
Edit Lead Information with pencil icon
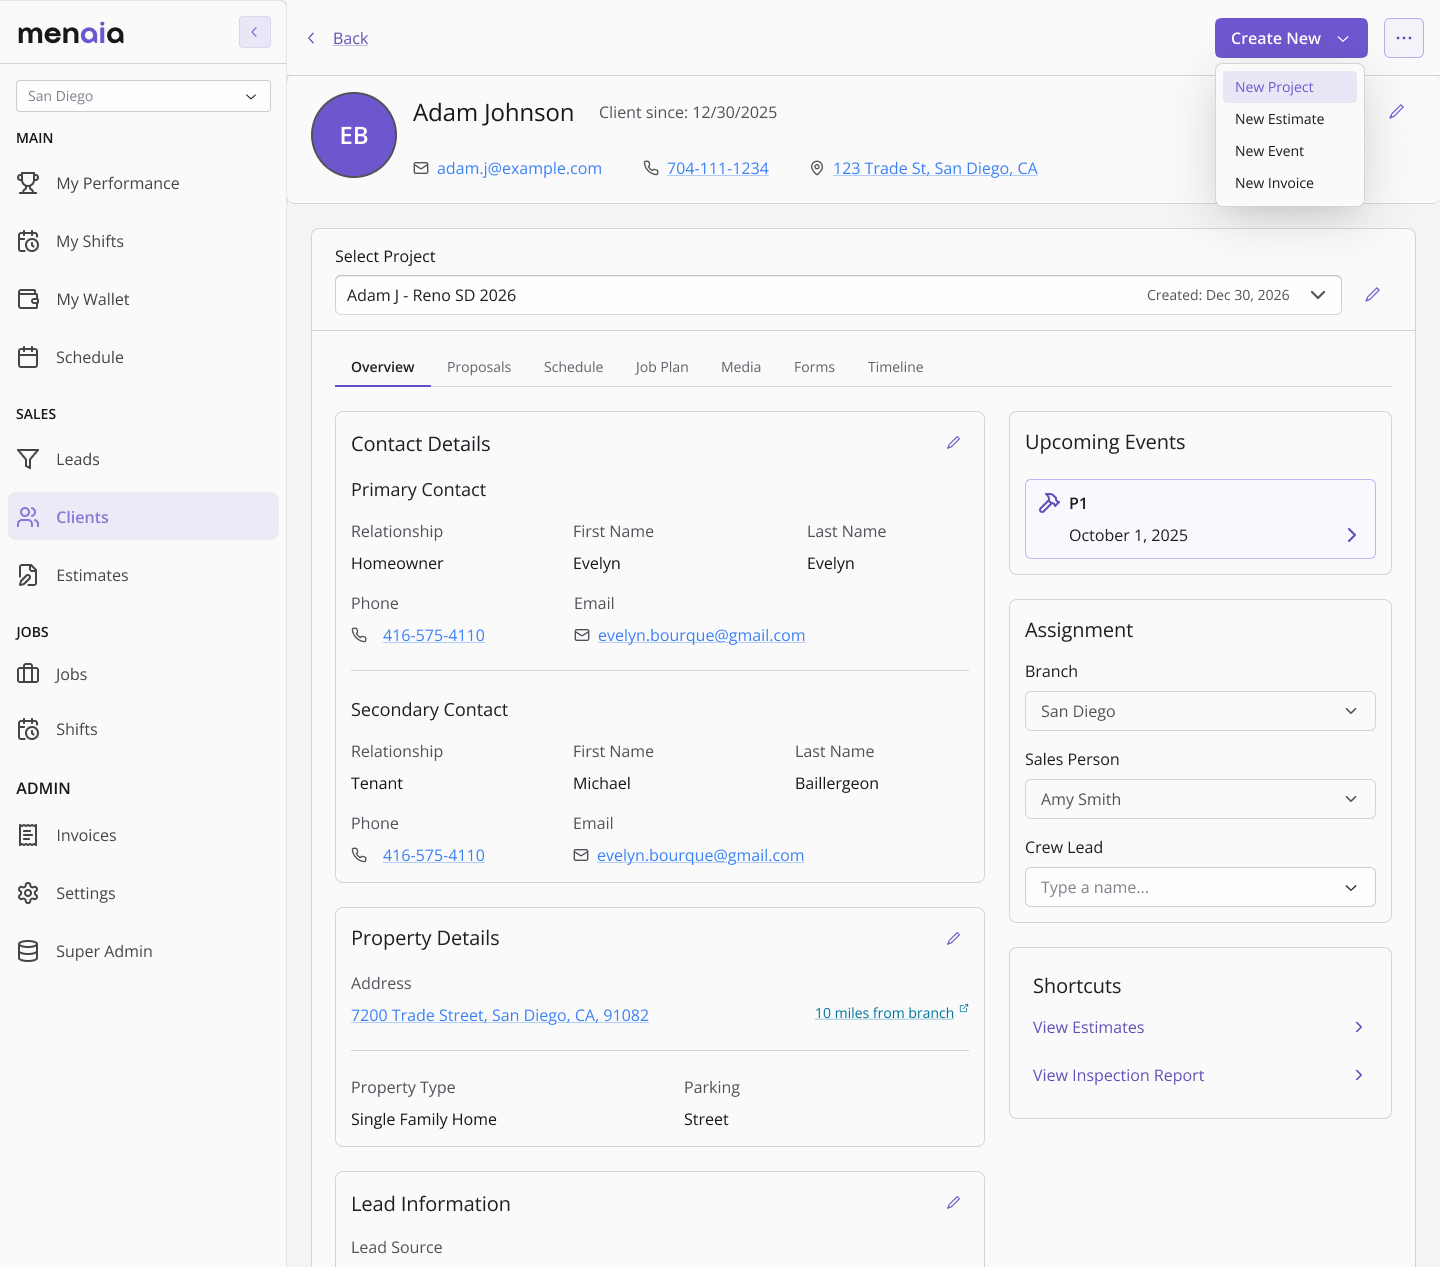[954, 1202]
